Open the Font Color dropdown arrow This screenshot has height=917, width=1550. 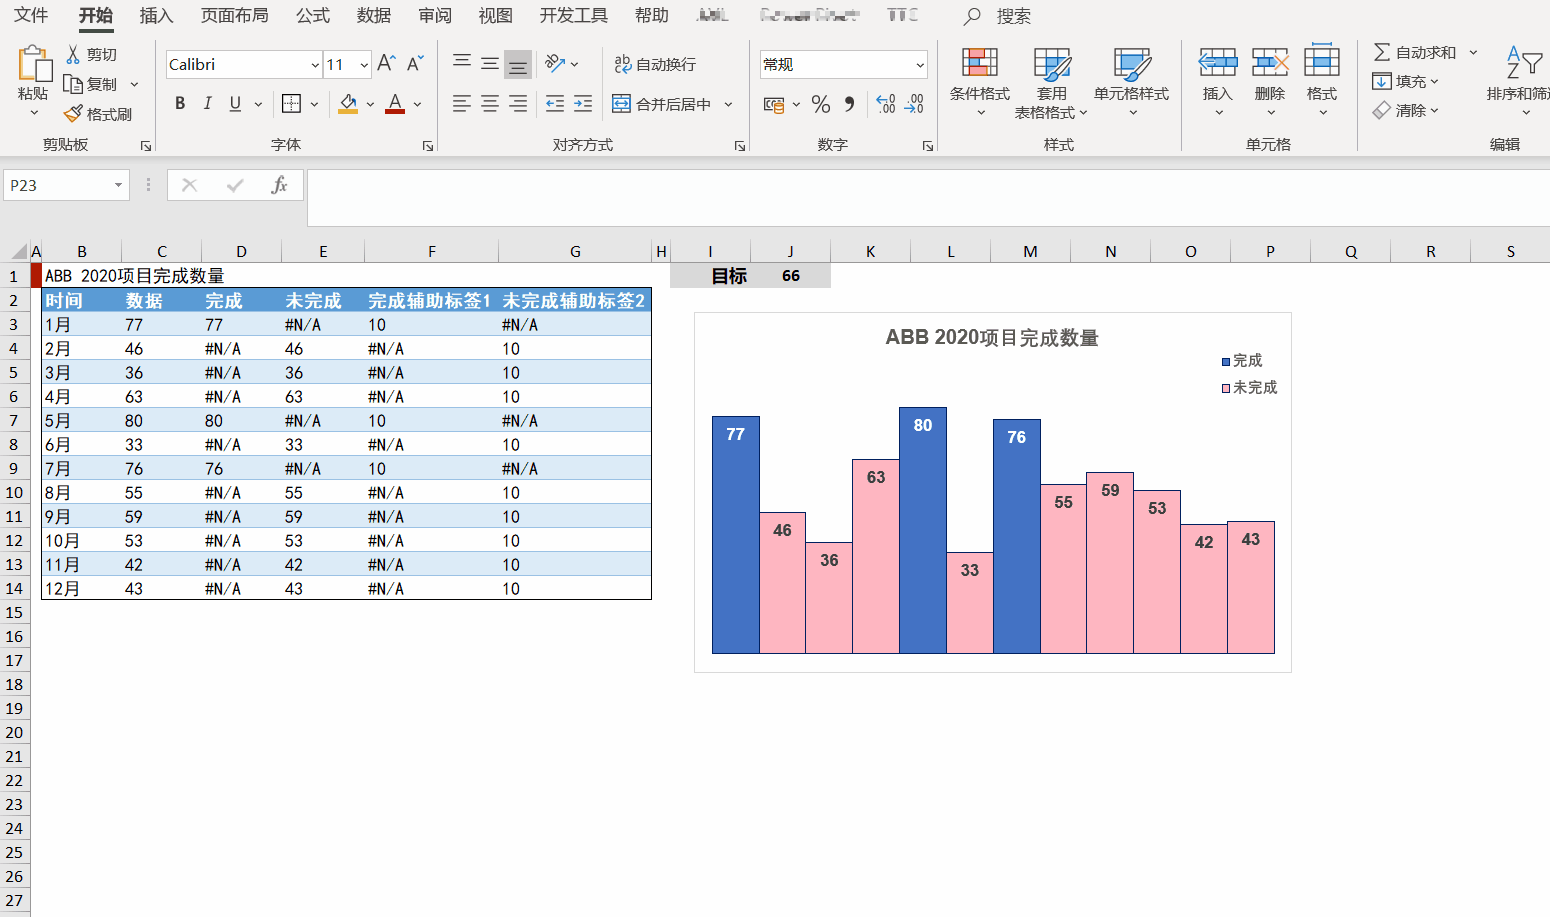[x=417, y=104]
